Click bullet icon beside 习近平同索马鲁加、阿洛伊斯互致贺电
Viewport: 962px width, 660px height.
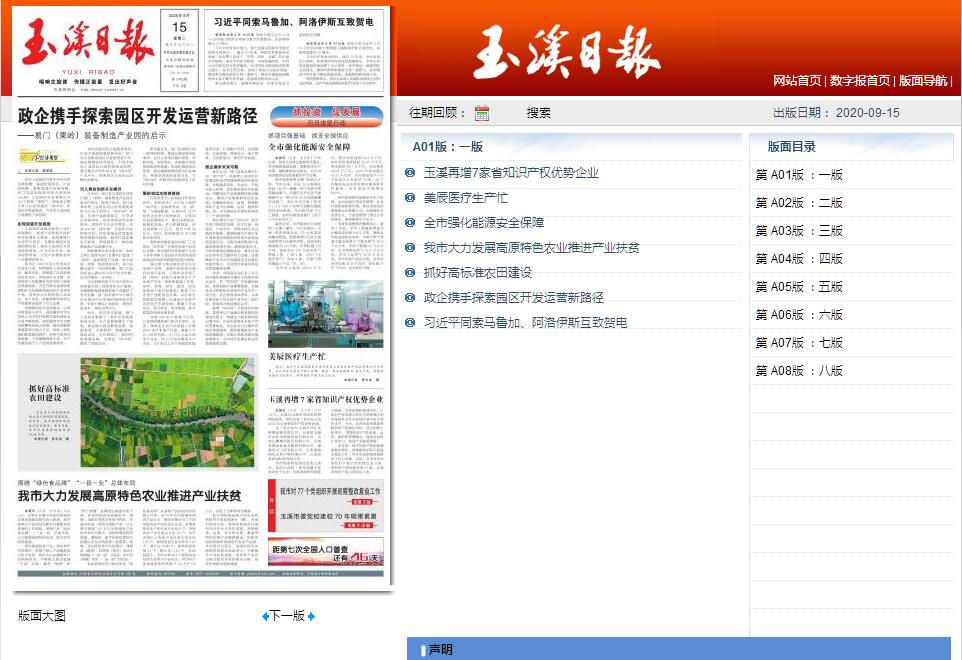[x=410, y=323]
